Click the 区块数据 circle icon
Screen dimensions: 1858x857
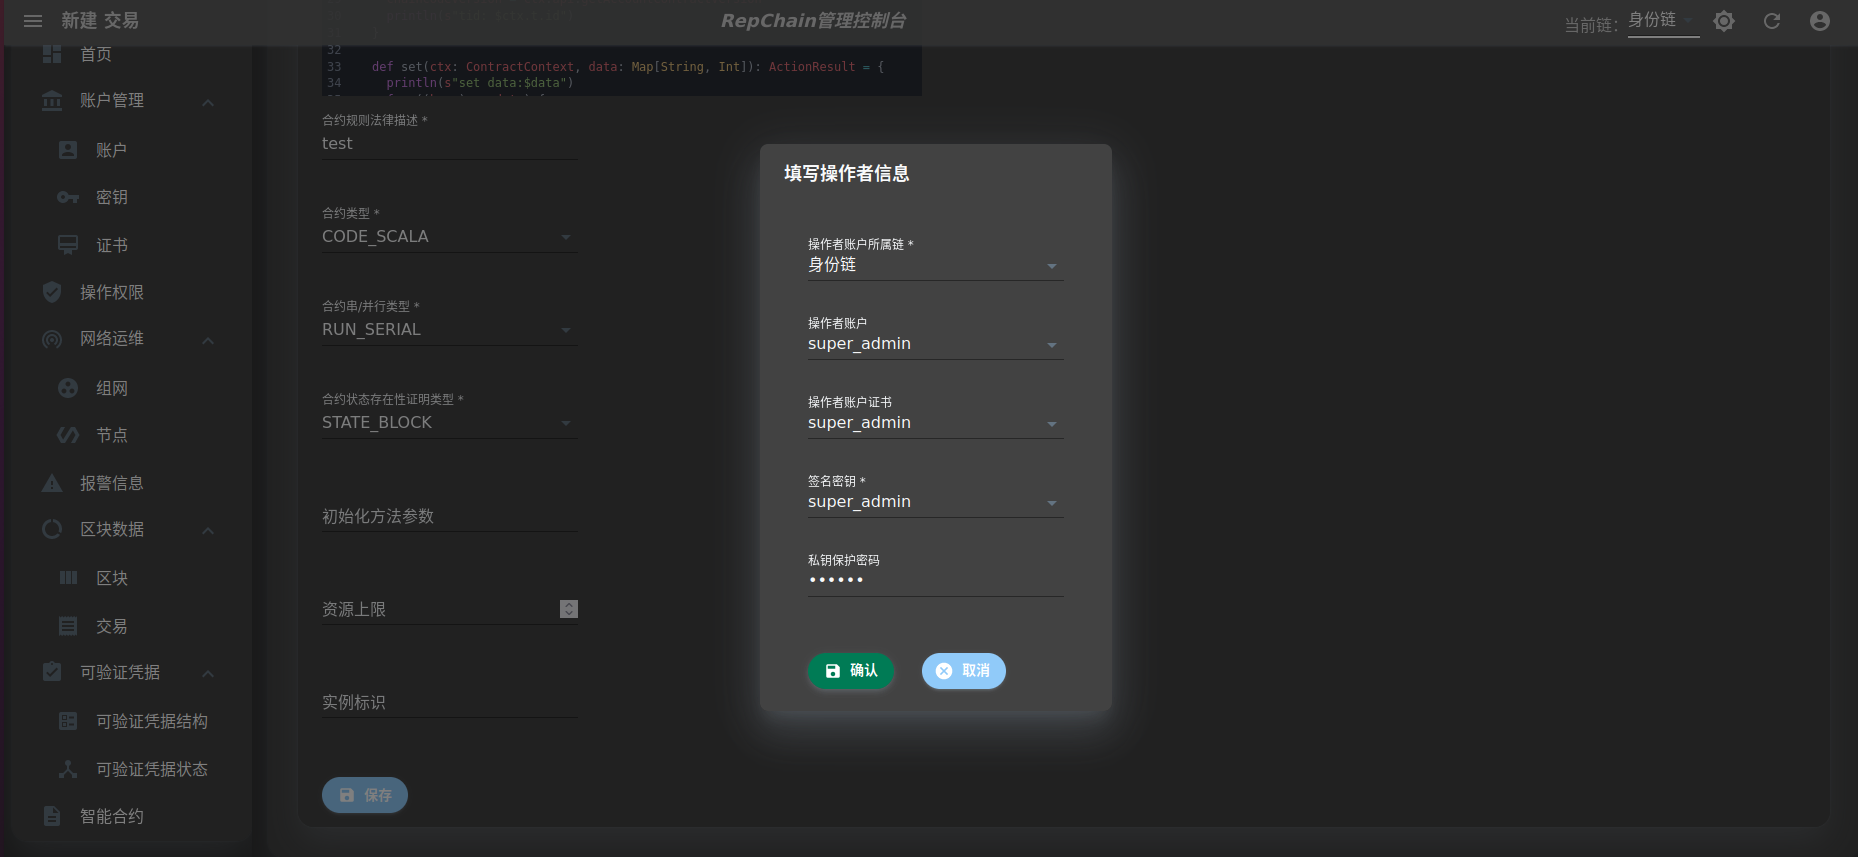[x=52, y=529]
